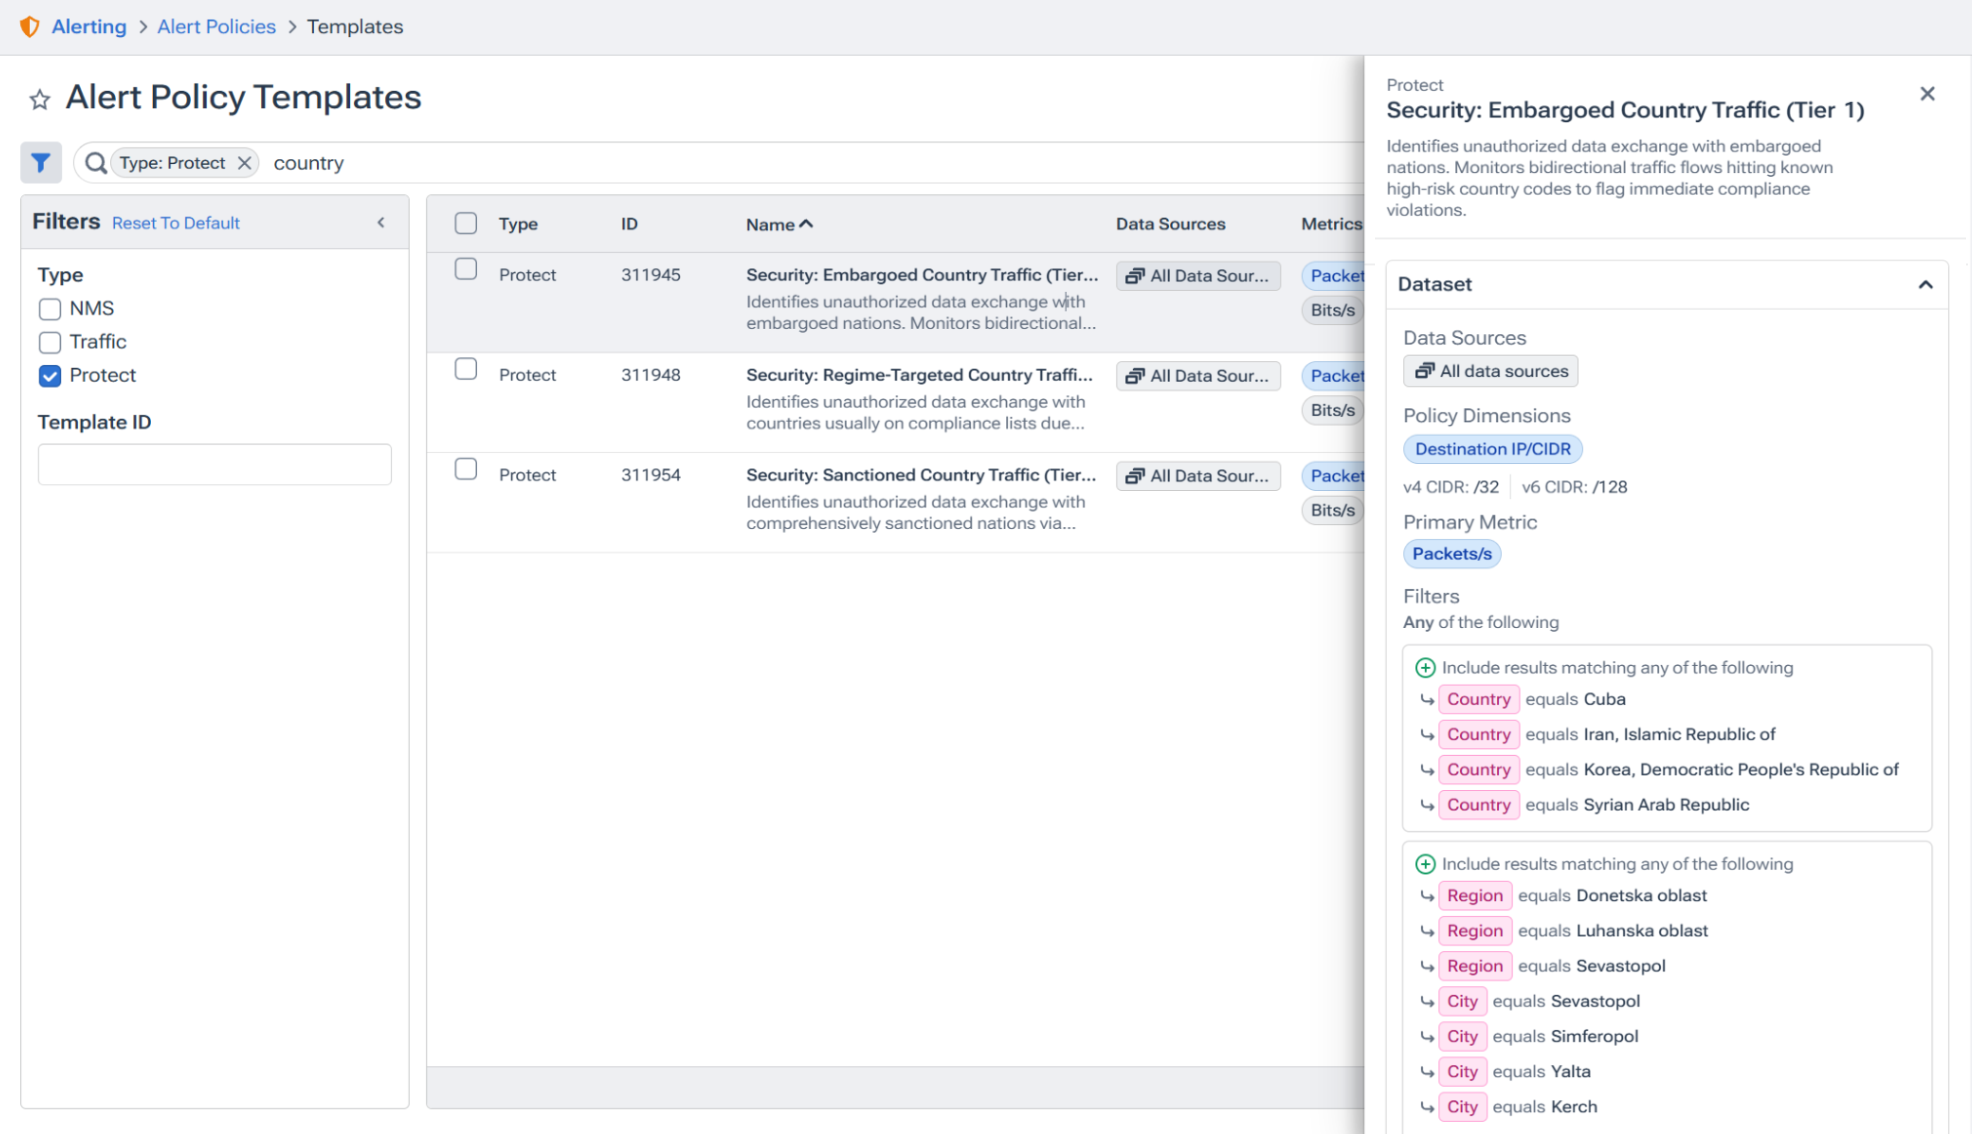This screenshot has height=1134, width=1972.
Task: Toggle the select-all rows checkbox
Action: (466, 223)
